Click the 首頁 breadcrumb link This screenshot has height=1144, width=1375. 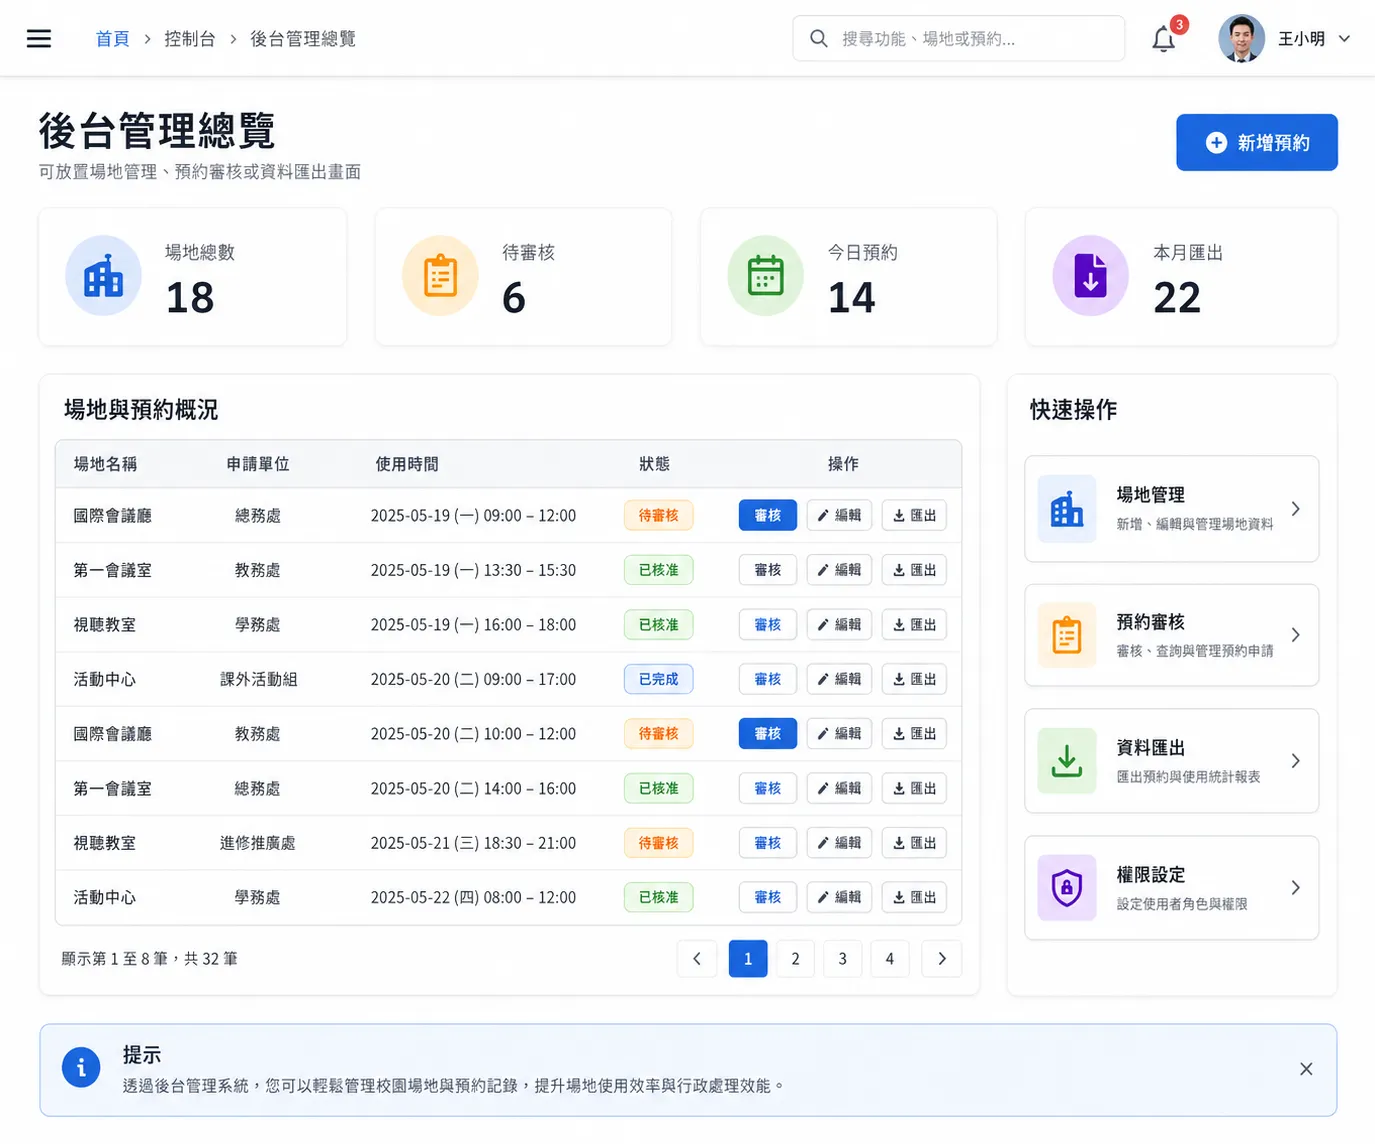(x=112, y=39)
